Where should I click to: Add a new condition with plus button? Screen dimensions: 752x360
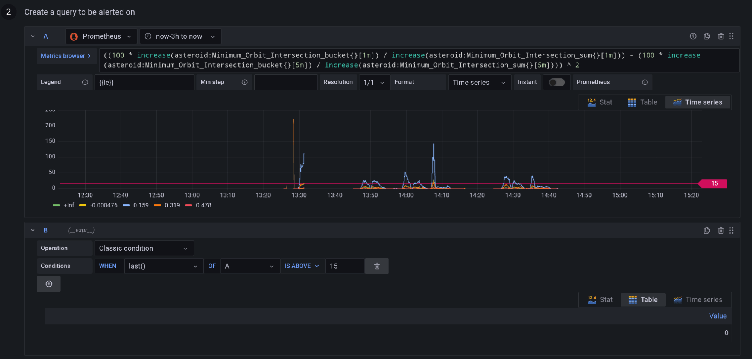tap(48, 284)
